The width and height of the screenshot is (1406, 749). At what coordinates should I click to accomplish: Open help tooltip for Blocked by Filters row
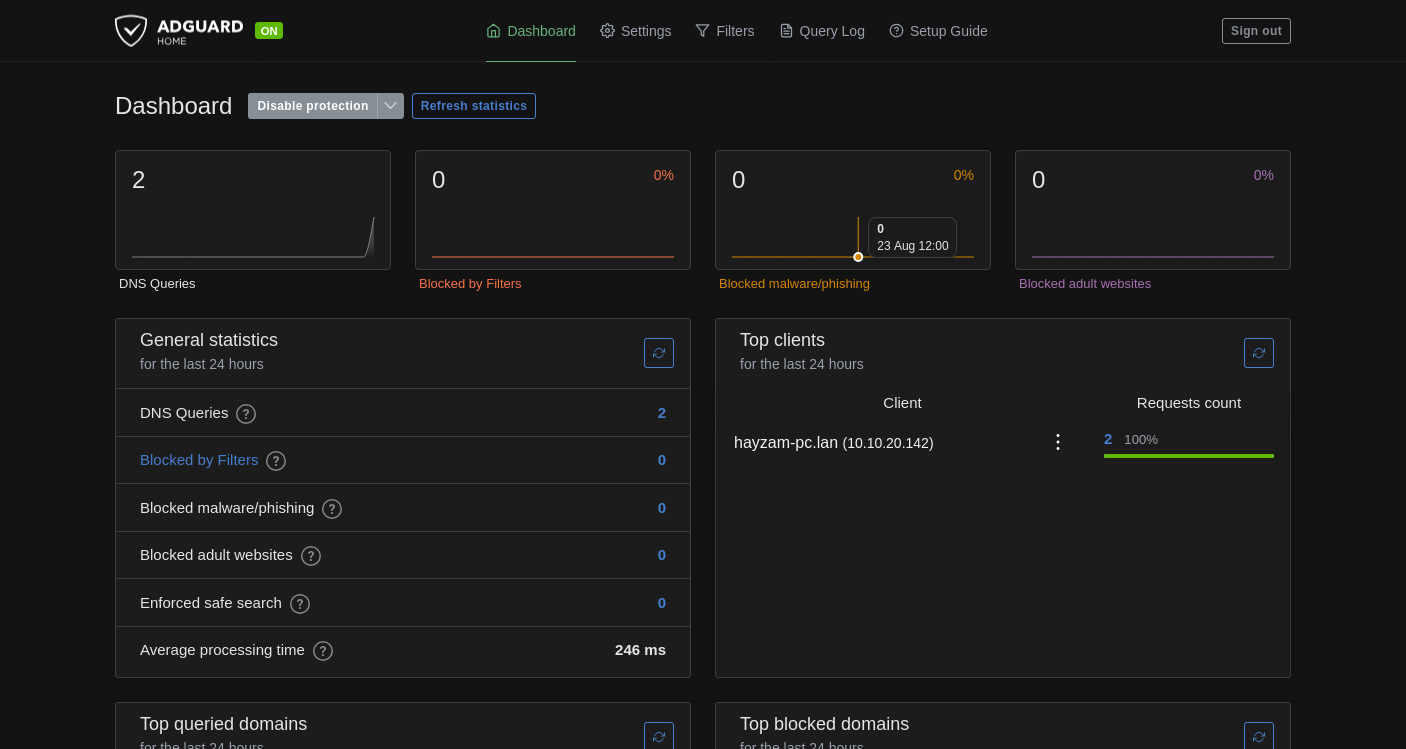pyautogui.click(x=276, y=461)
